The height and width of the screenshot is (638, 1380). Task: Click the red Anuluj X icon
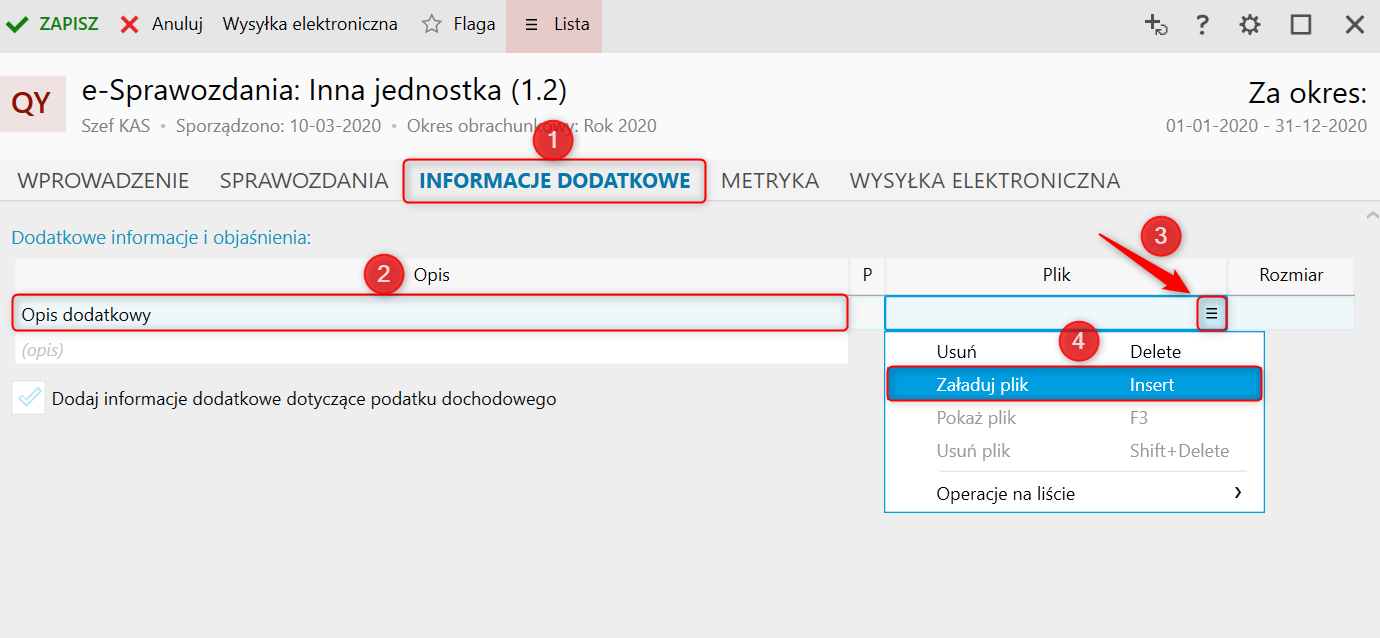(129, 24)
